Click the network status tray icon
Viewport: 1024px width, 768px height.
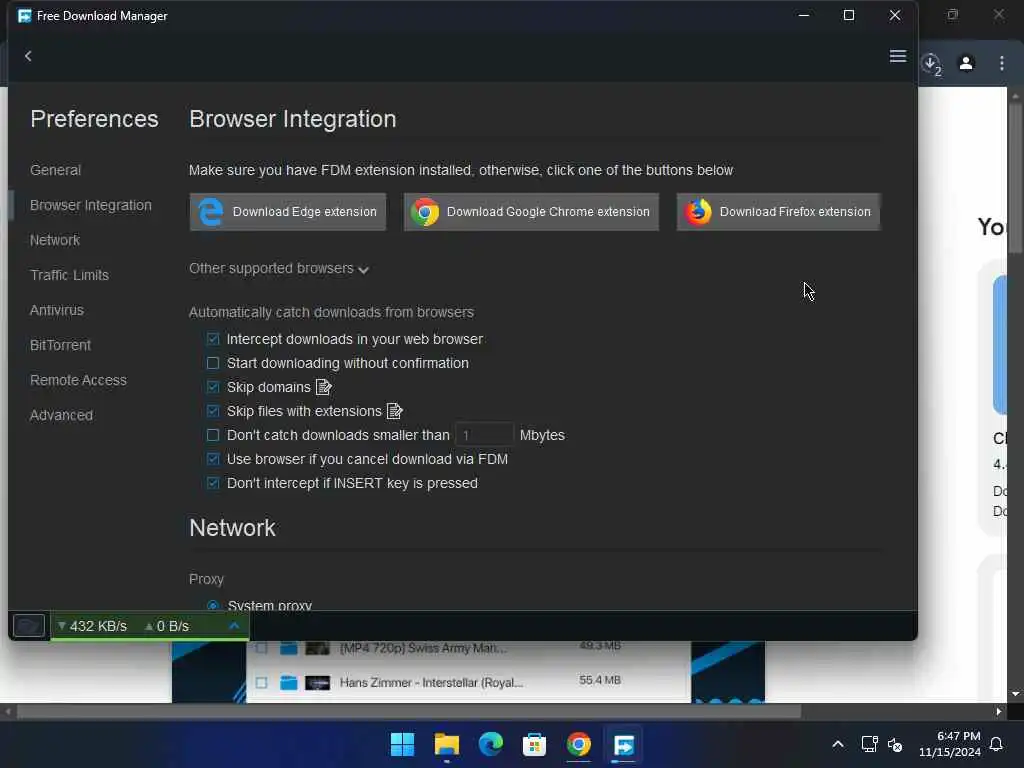(x=869, y=744)
